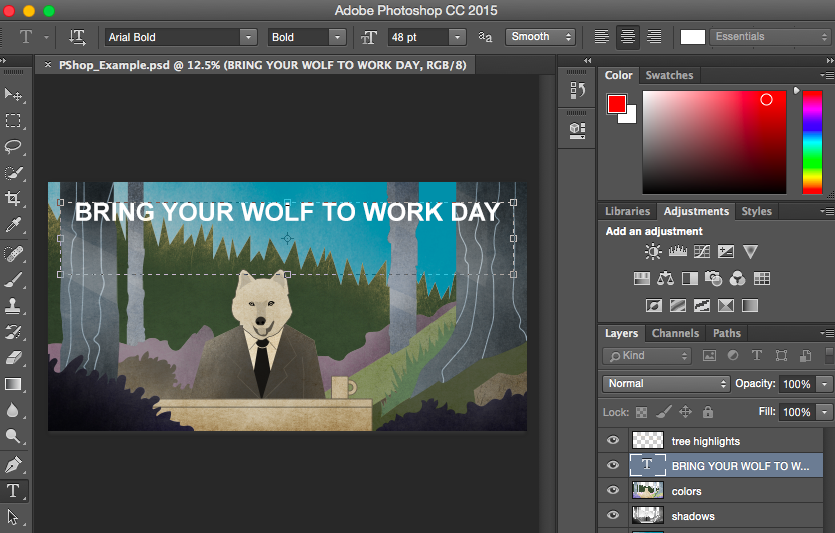Select the Eyedropper tool
The width and height of the screenshot is (835, 533).
coord(14,225)
